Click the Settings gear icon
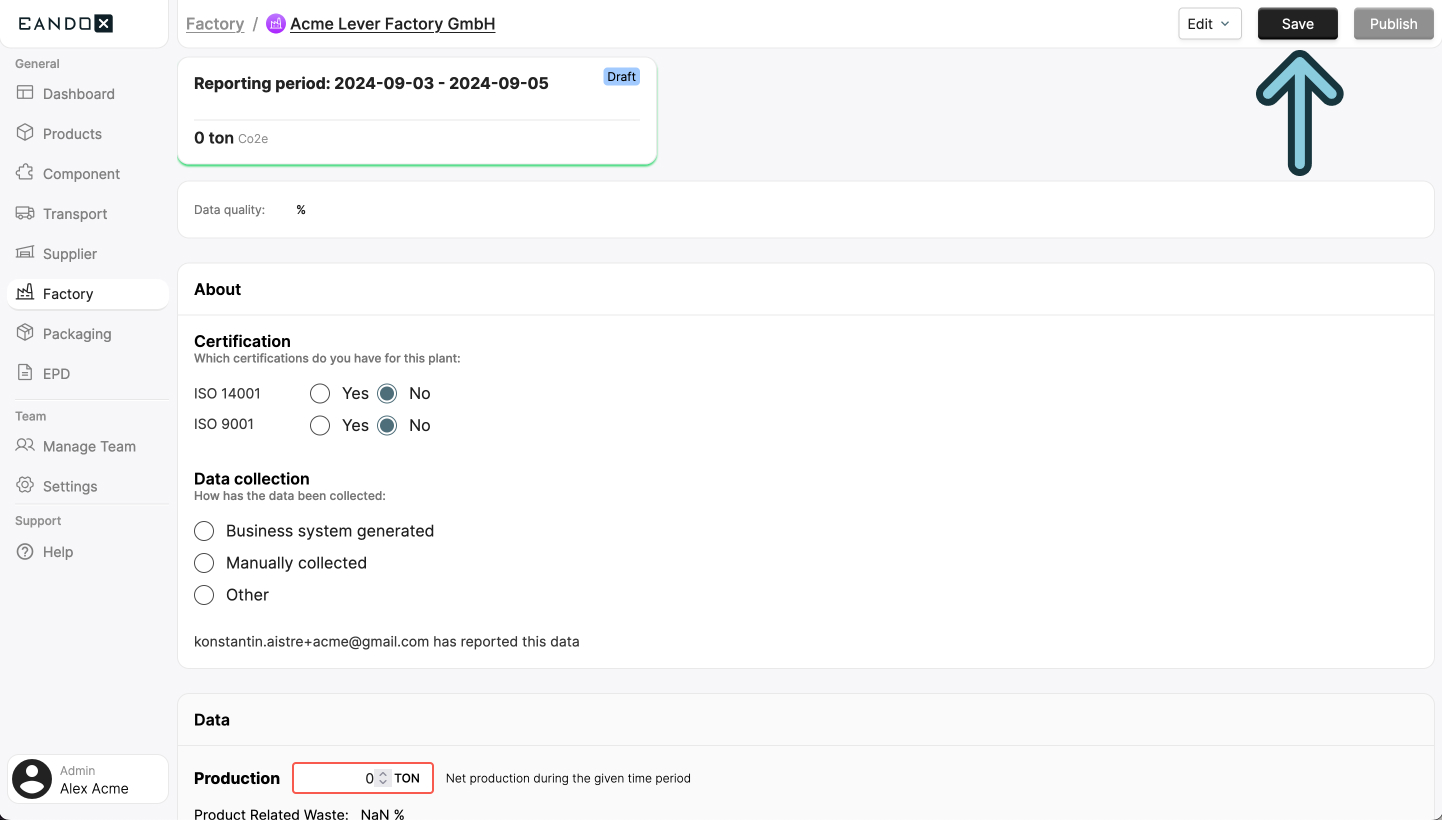1442x820 pixels. (x=25, y=486)
